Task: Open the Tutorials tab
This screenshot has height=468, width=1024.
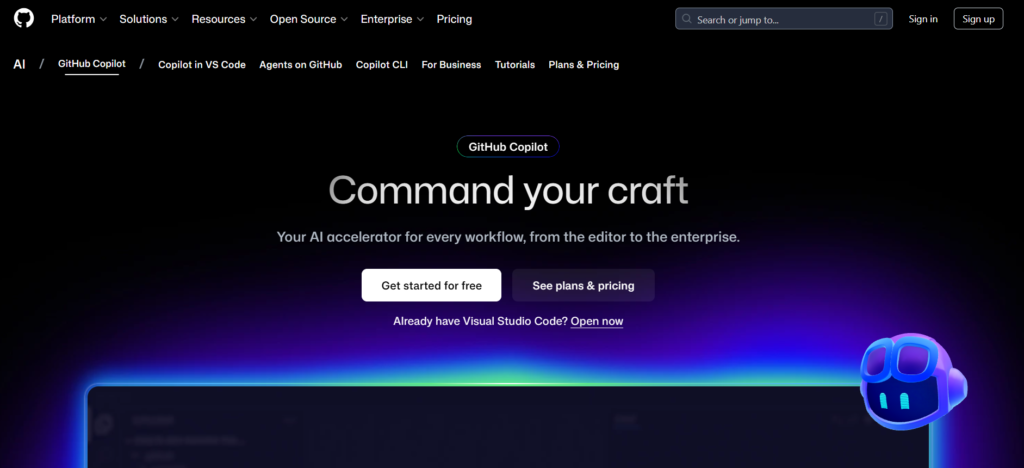Action: coord(515,65)
